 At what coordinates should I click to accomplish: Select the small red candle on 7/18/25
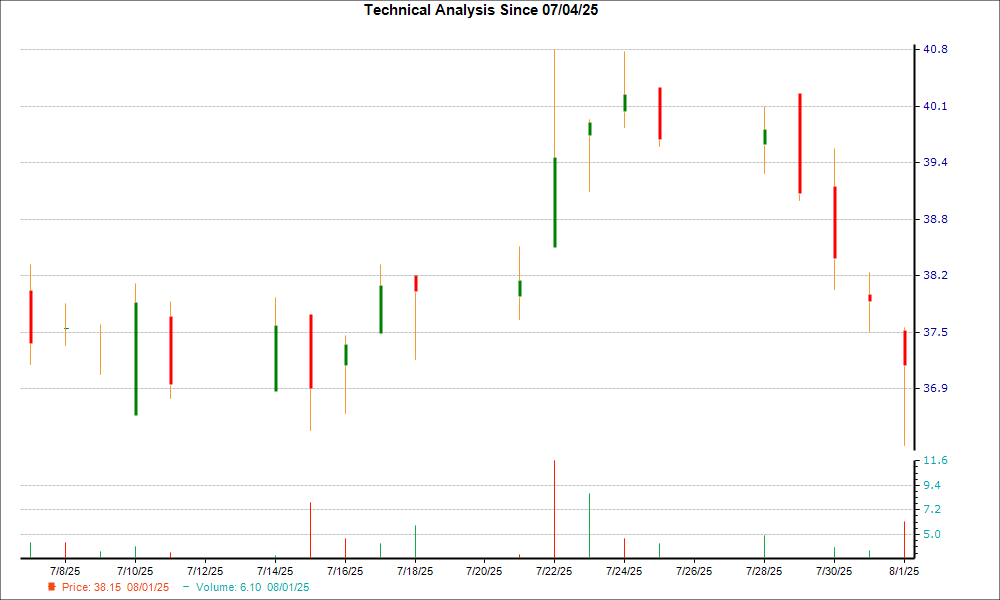(416, 284)
